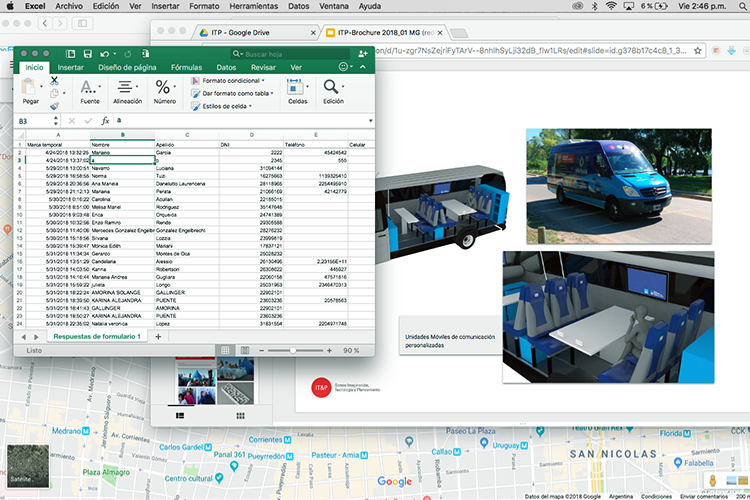Viewport: 750px width, 500px height.
Task: Select column D header
Action: [251, 135]
